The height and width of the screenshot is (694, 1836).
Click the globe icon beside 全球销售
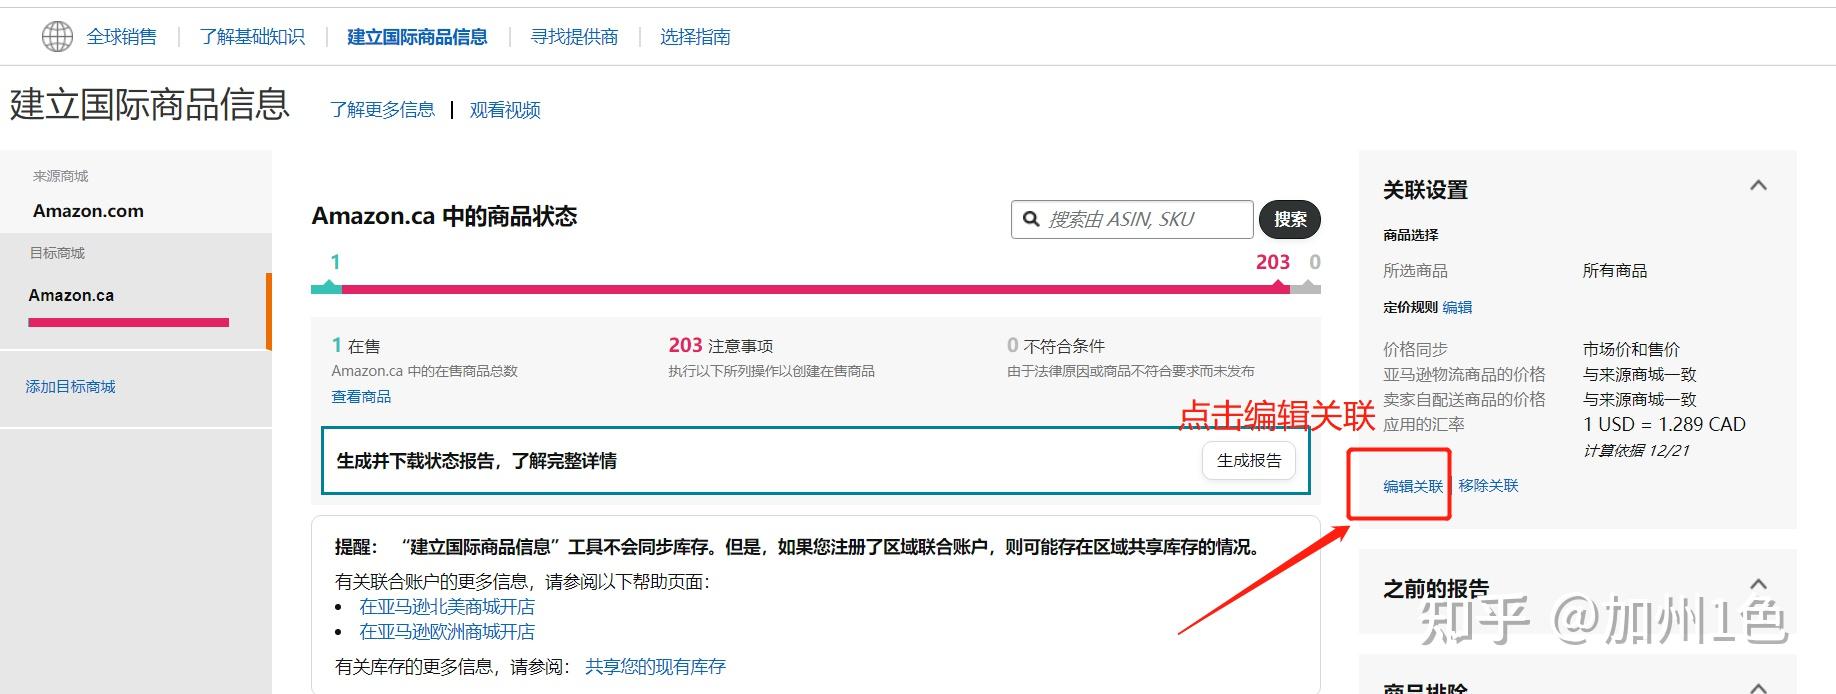(x=57, y=37)
